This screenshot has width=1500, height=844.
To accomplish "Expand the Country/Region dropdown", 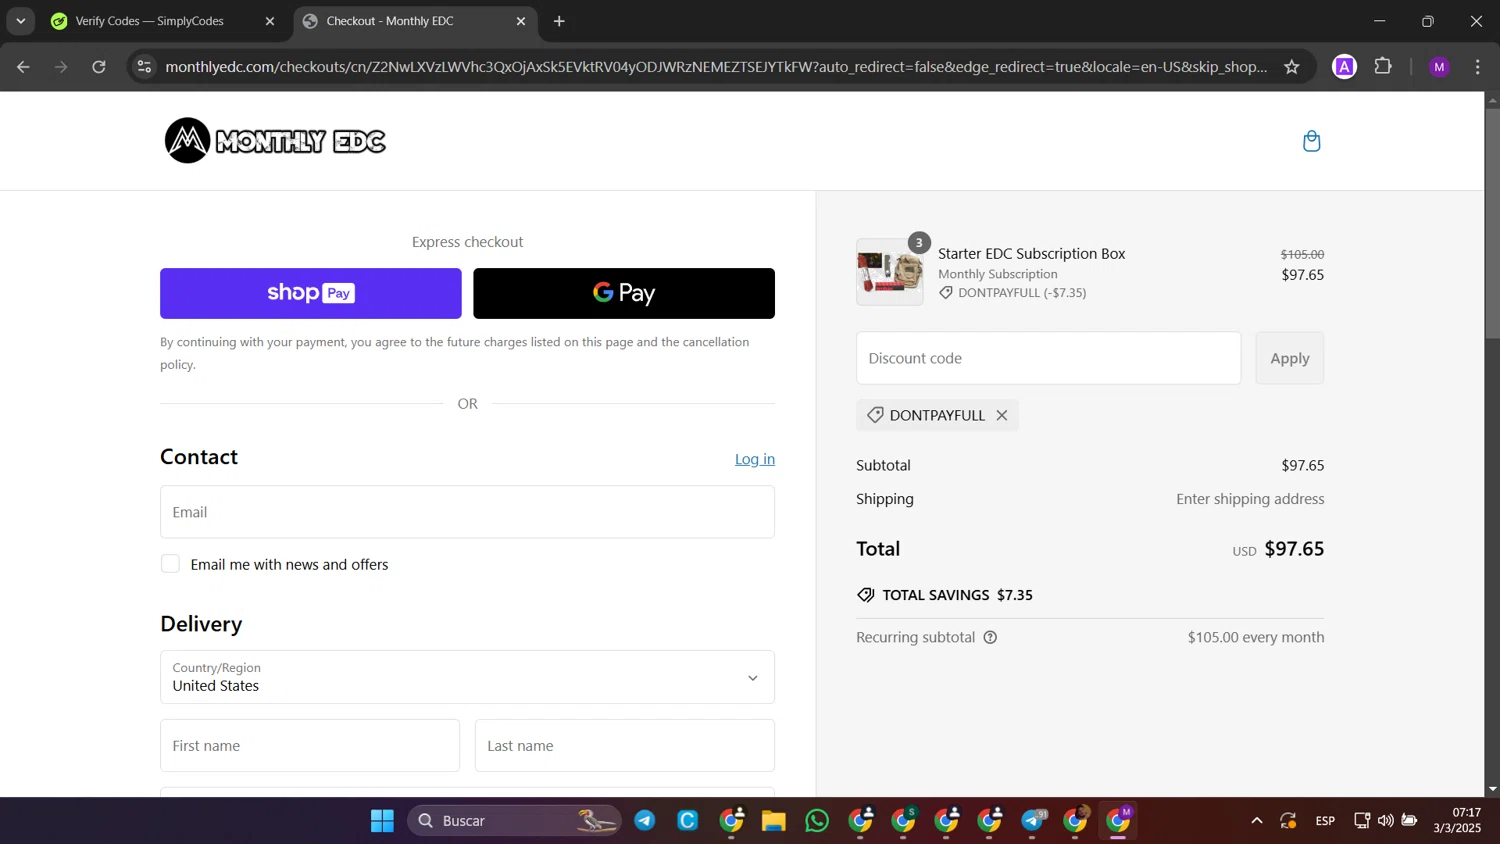I will tap(467, 677).
